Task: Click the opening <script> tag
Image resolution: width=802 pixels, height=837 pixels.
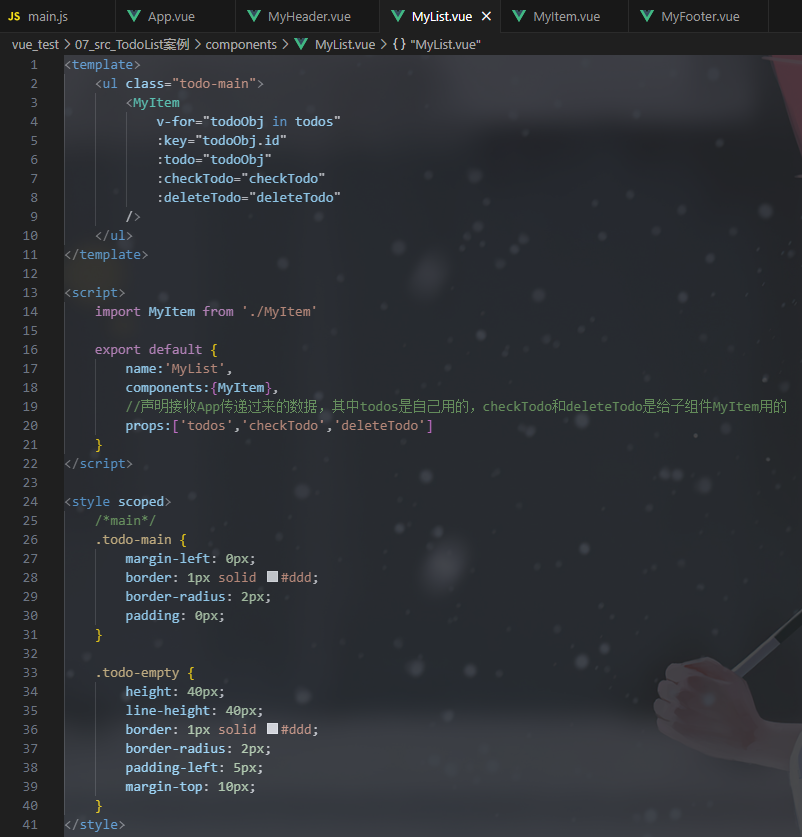Action: point(95,293)
